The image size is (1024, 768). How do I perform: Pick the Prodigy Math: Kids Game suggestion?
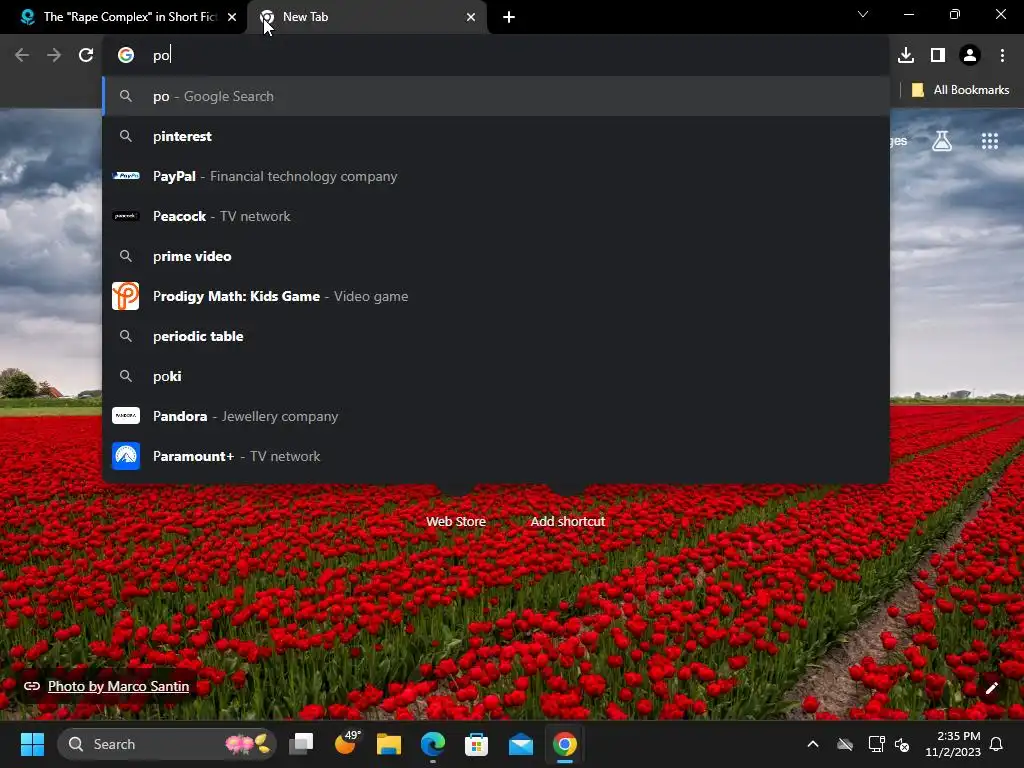pos(496,296)
